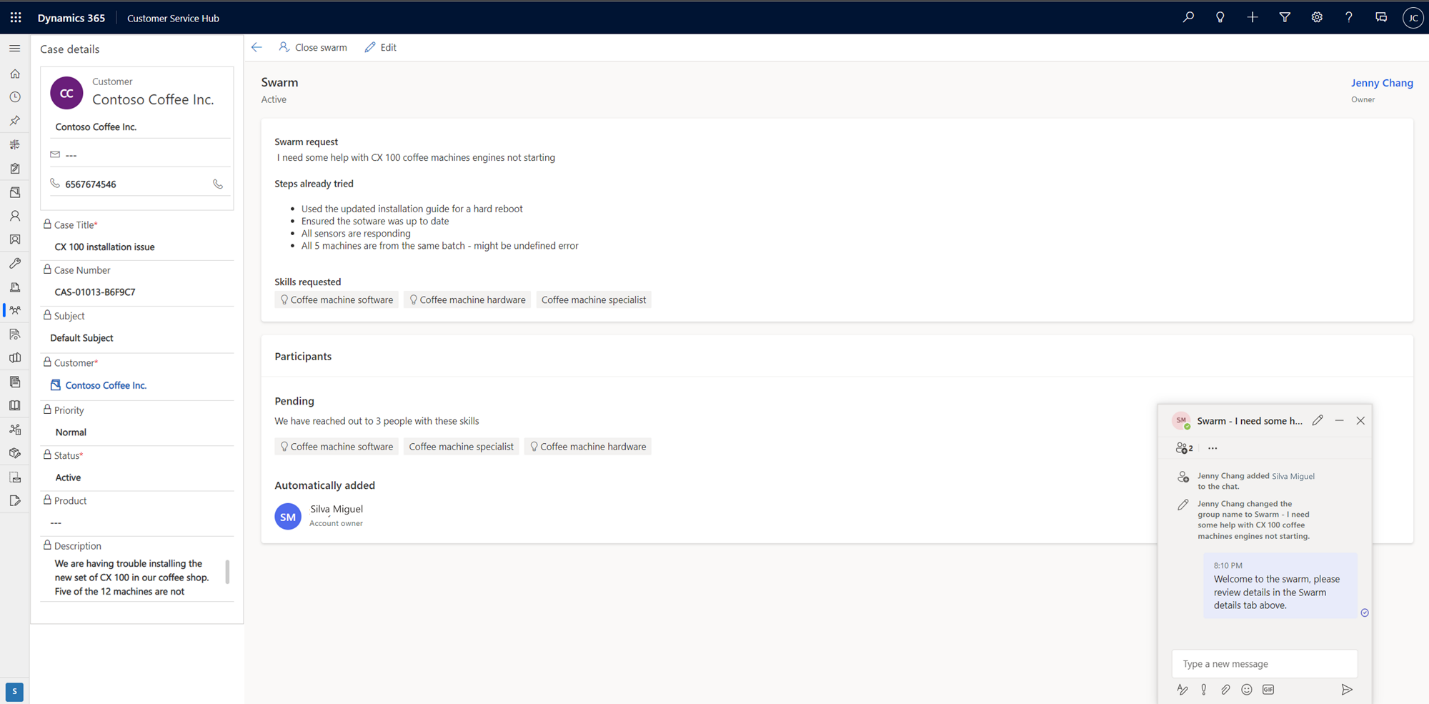Viewport: 1429px width, 704px height.
Task: Click Coffee machine specialist under Skills requested
Action: (x=594, y=300)
